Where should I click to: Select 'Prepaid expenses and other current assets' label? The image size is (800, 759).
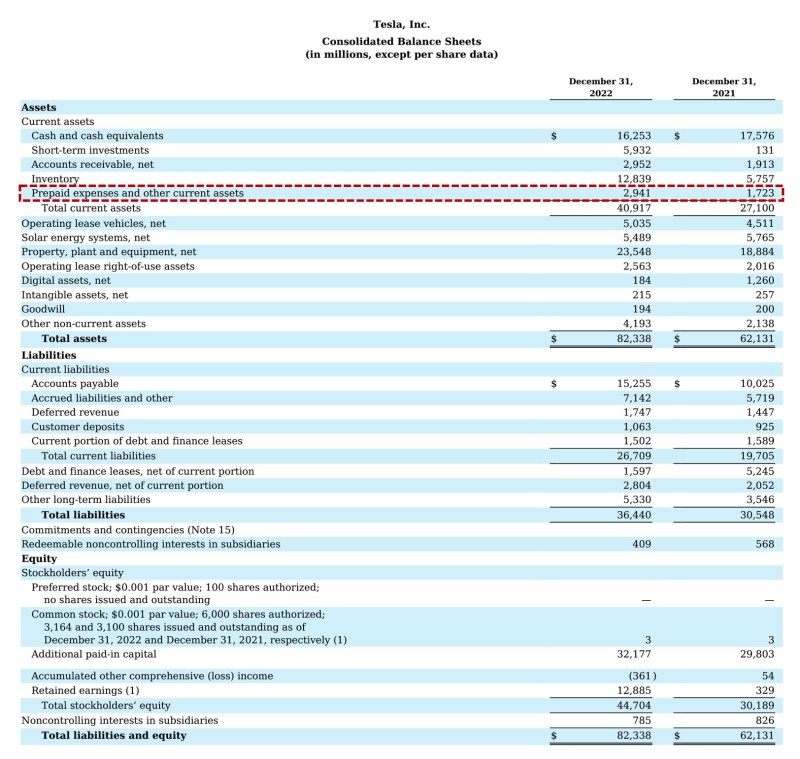137,193
